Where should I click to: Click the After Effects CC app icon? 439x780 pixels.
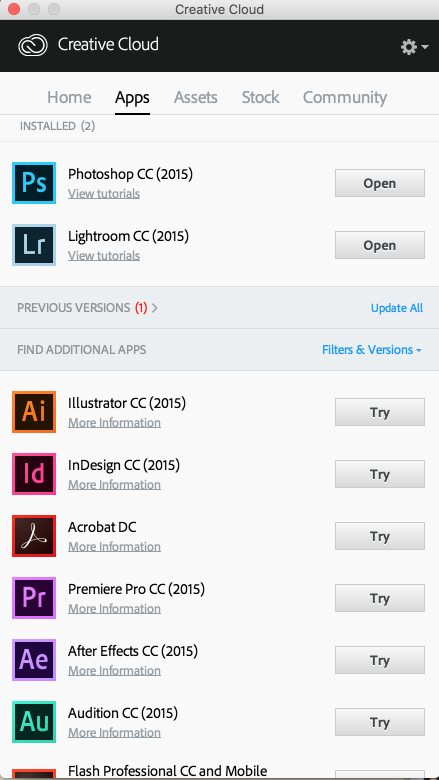click(34, 660)
